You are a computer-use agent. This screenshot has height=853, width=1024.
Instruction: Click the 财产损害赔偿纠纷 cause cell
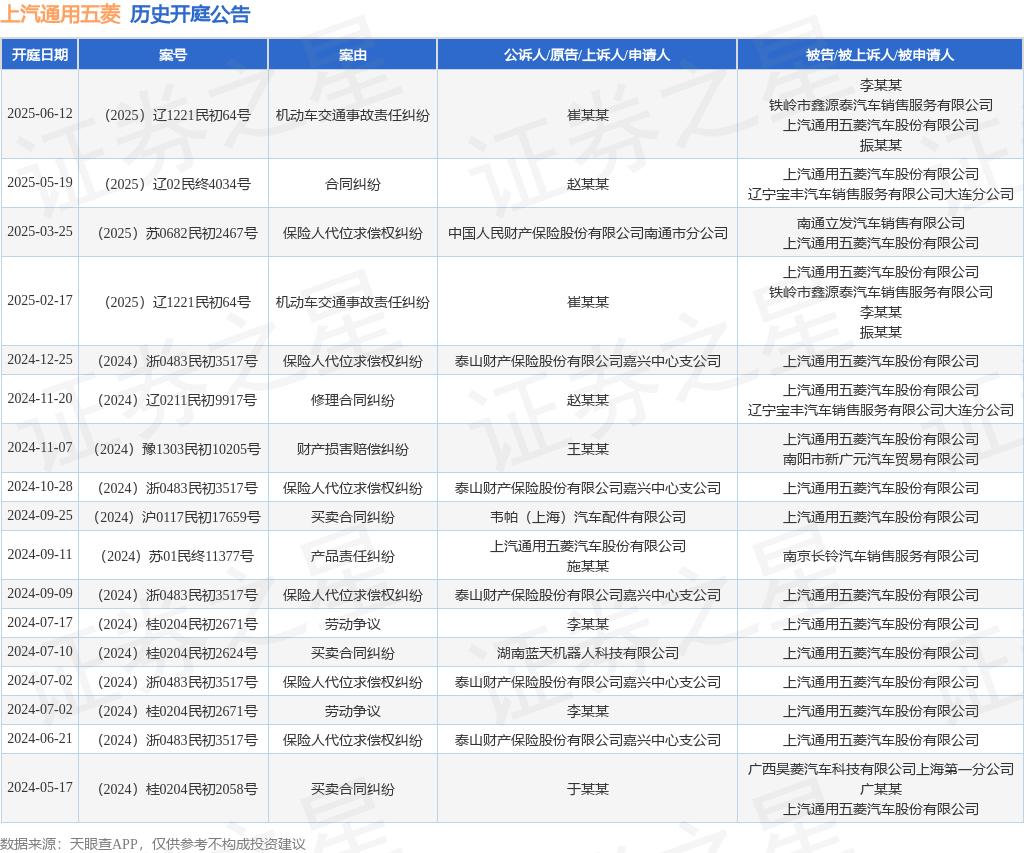[353, 449]
